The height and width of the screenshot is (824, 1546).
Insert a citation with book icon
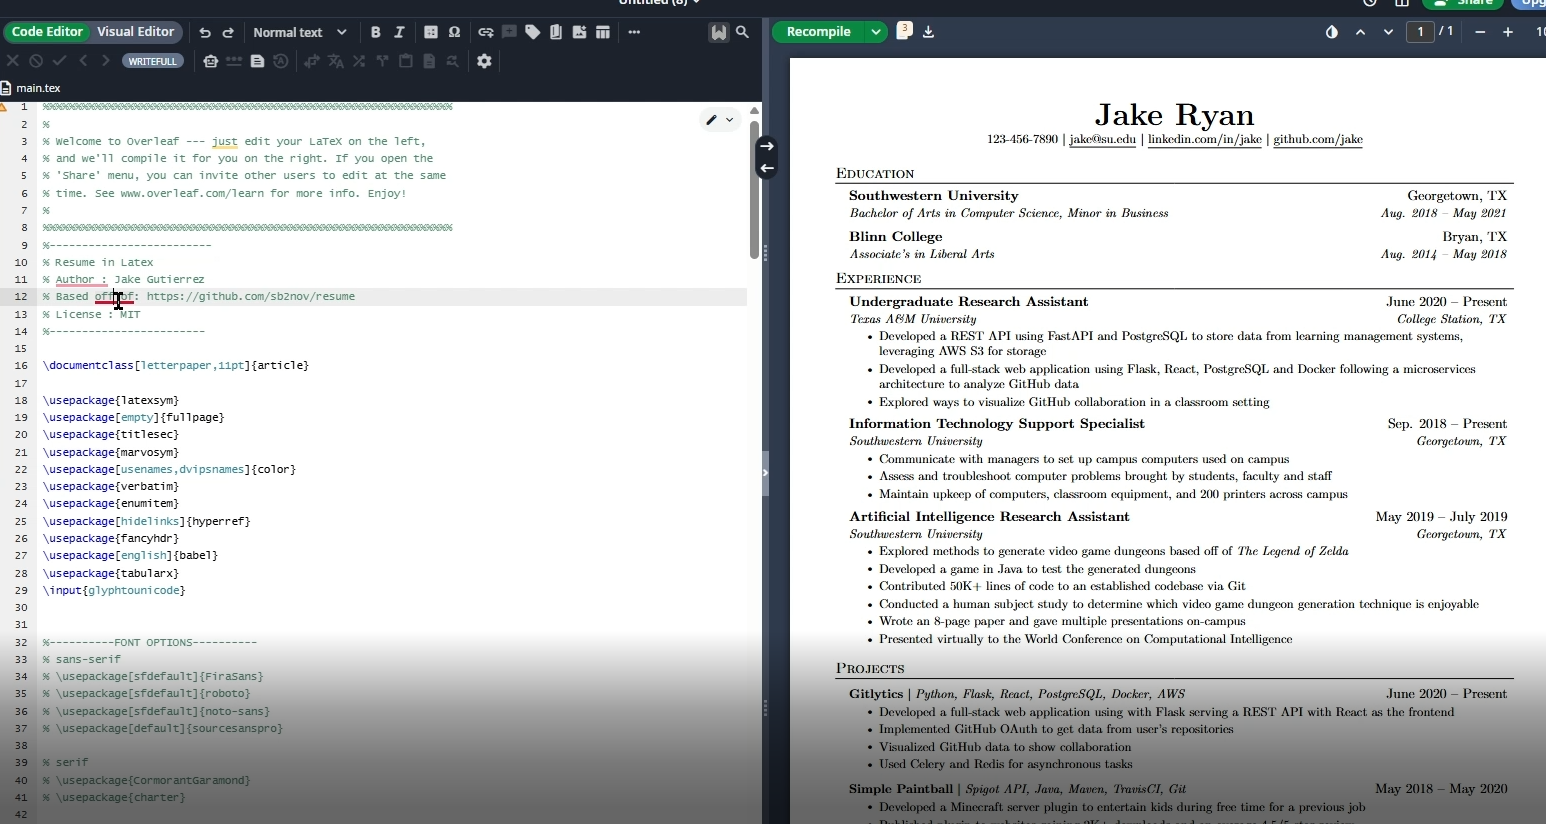tap(556, 32)
